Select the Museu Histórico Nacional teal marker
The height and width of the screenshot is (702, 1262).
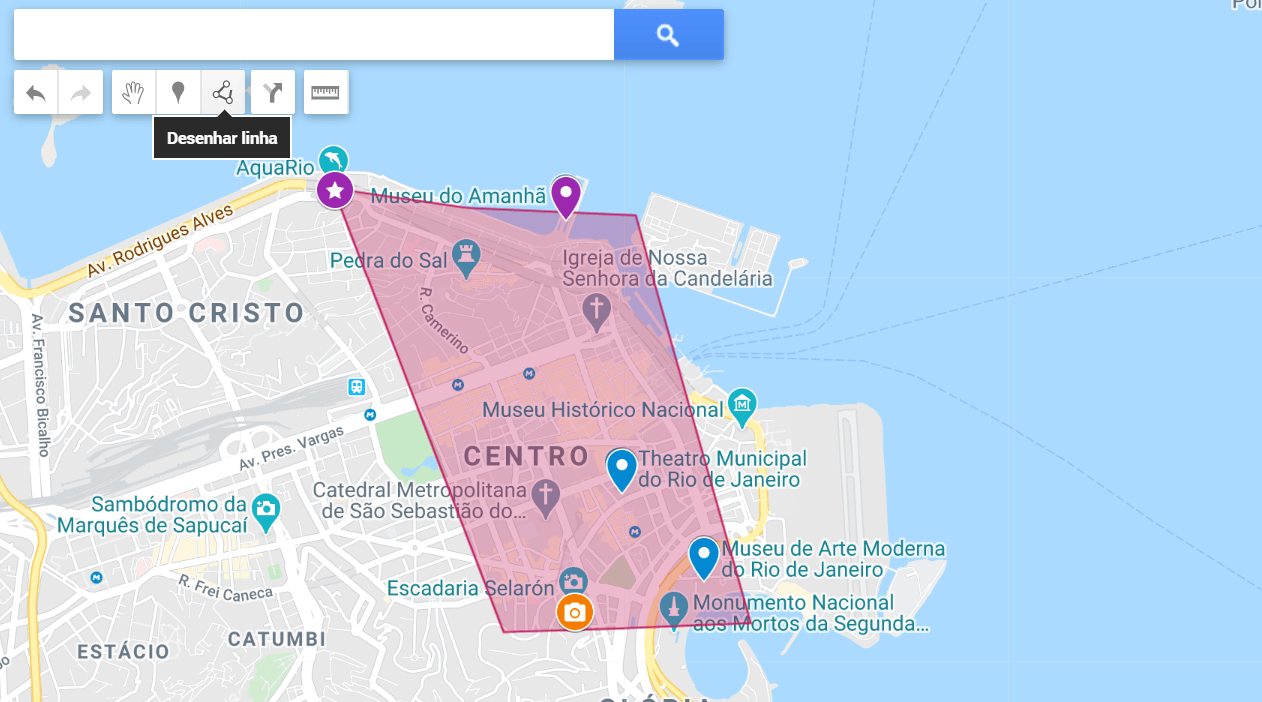[x=742, y=405]
